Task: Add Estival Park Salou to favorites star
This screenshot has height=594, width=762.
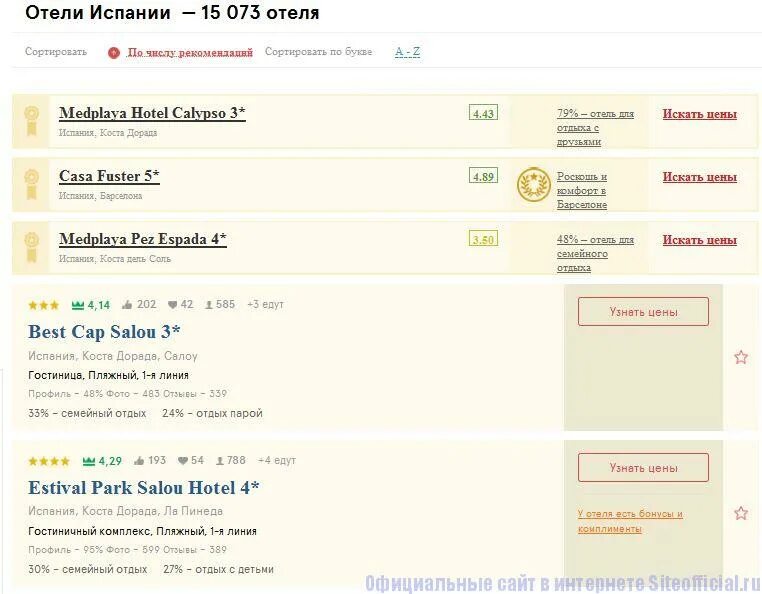Action: click(x=741, y=513)
